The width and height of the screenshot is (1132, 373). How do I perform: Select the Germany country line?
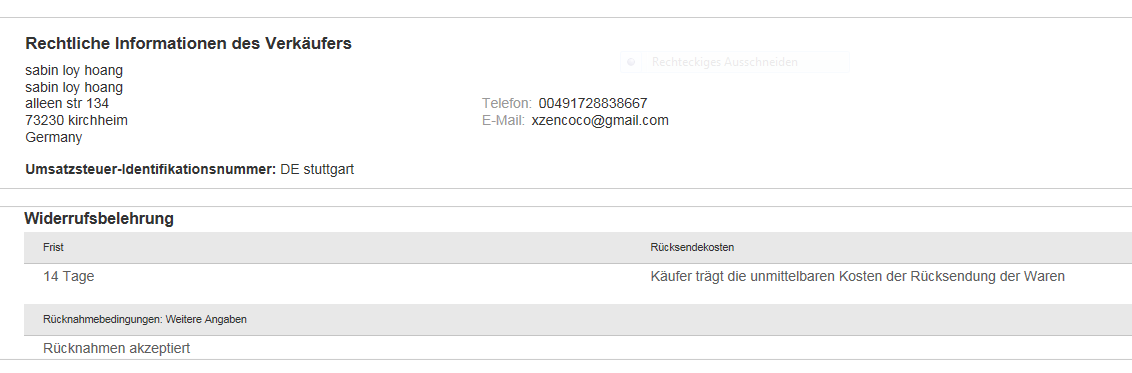(53, 137)
